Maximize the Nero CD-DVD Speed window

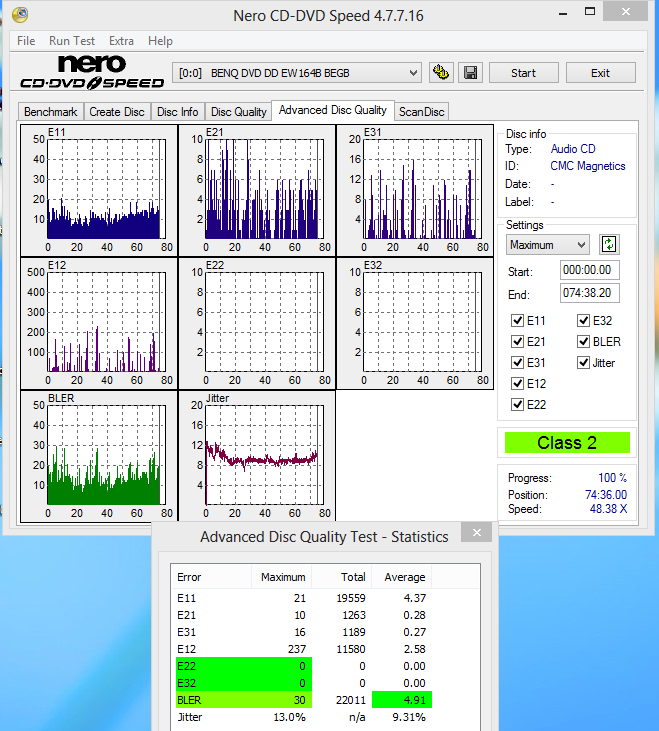click(x=590, y=12)
